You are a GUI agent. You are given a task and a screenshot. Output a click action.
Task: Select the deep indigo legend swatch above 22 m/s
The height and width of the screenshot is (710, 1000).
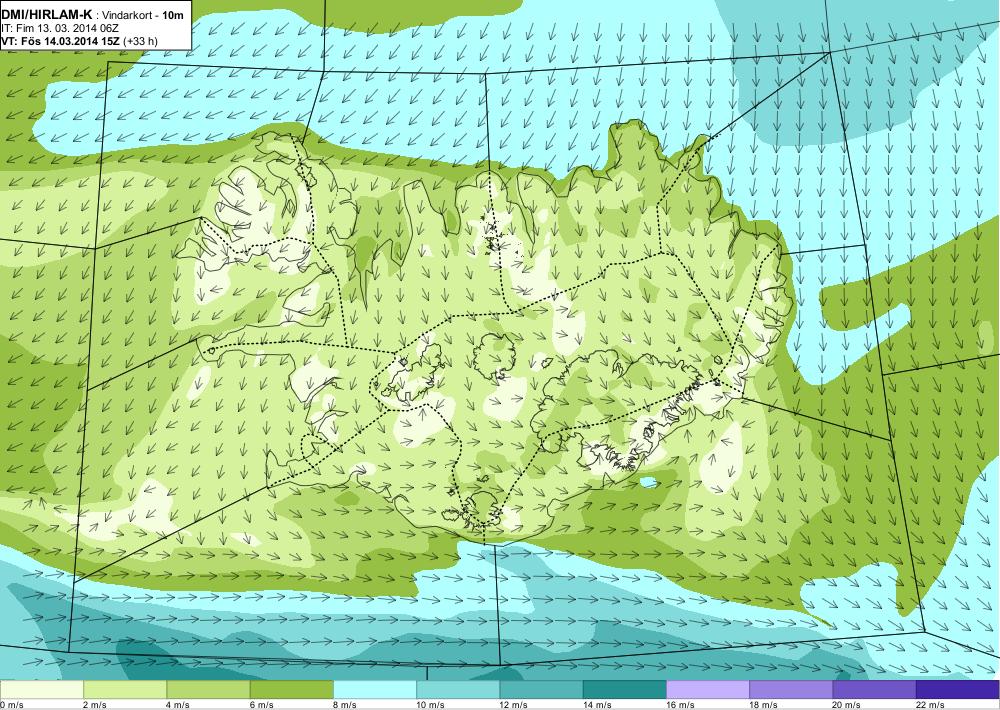[x=957, y=690]
